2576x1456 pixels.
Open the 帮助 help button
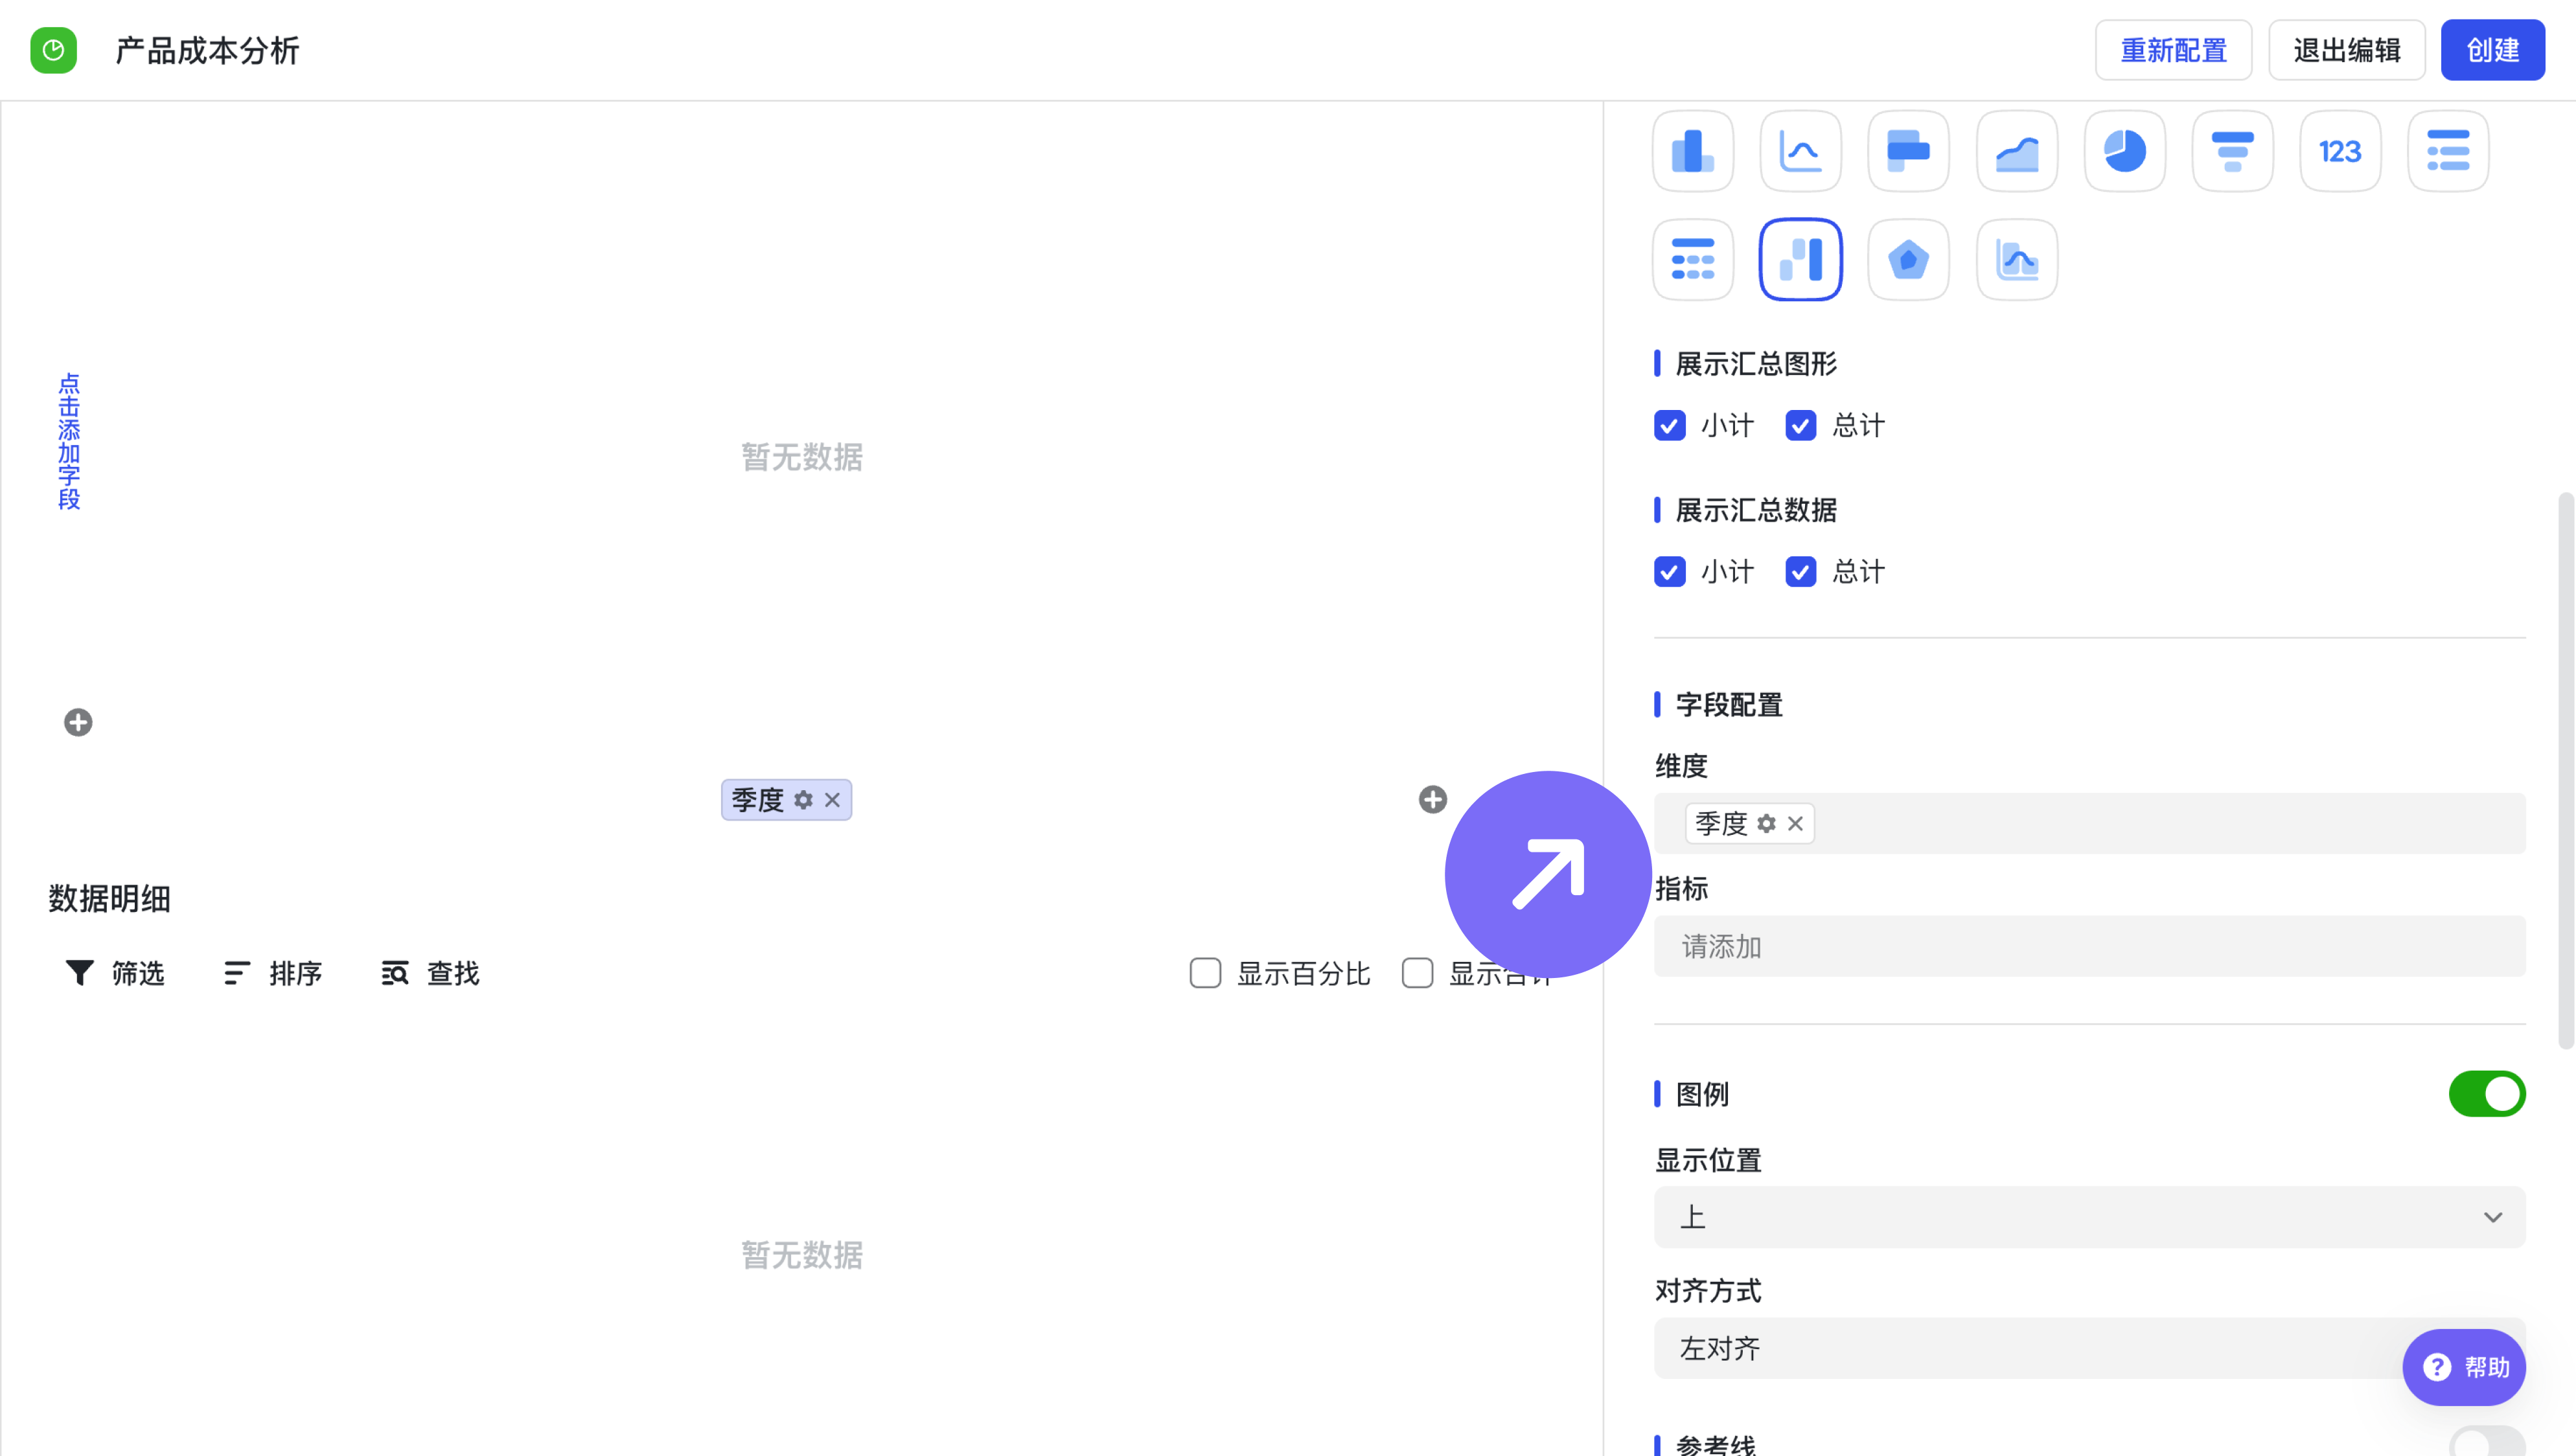point(2464,1366)
